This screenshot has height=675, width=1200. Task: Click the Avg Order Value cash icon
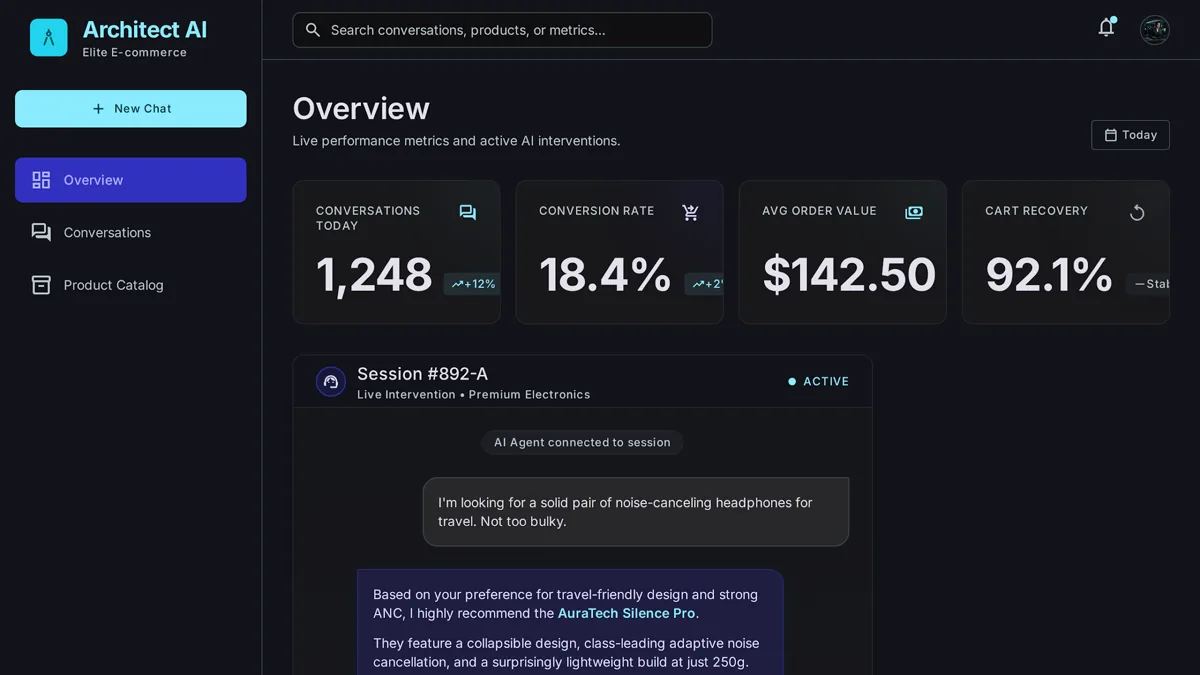click(x=914, y=212)
